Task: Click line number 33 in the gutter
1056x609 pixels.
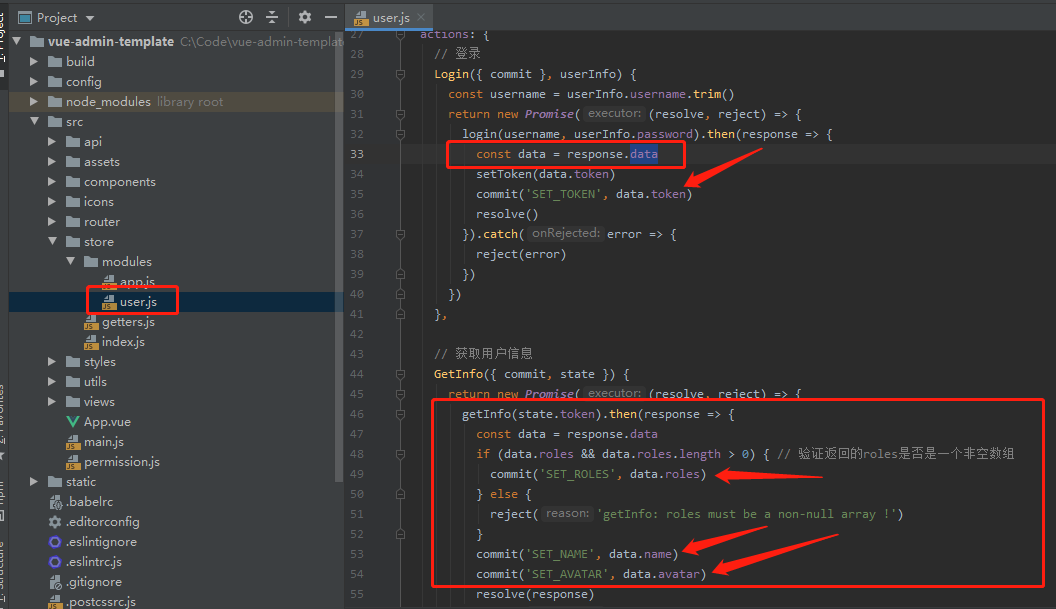Action: (357, 154)
